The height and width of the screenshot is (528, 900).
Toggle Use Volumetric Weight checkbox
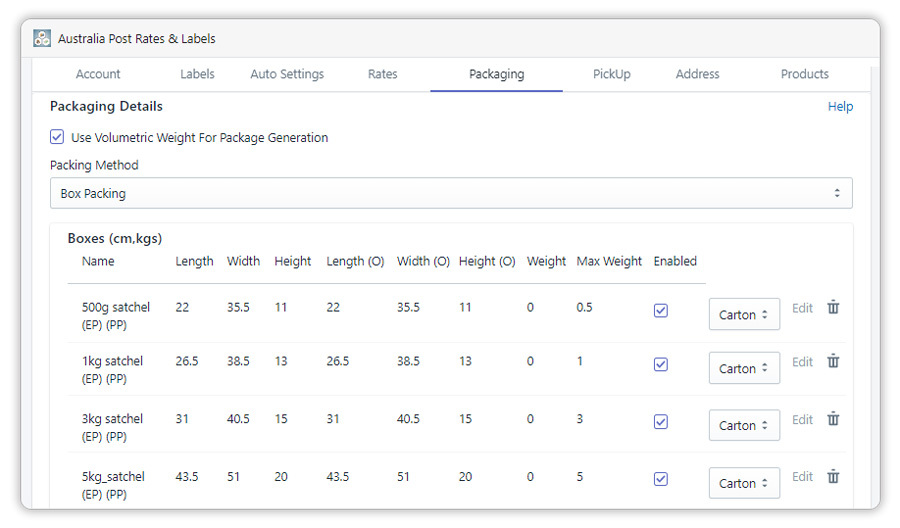[57, 137]
